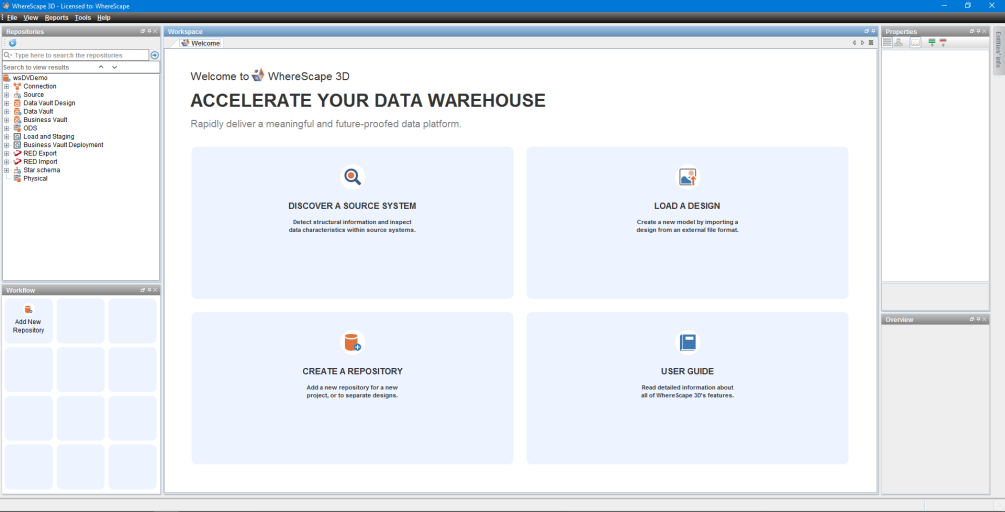Open the View menu
Image resolution: width=1005 pixels, height=512 pixels.
click(31, 18)
